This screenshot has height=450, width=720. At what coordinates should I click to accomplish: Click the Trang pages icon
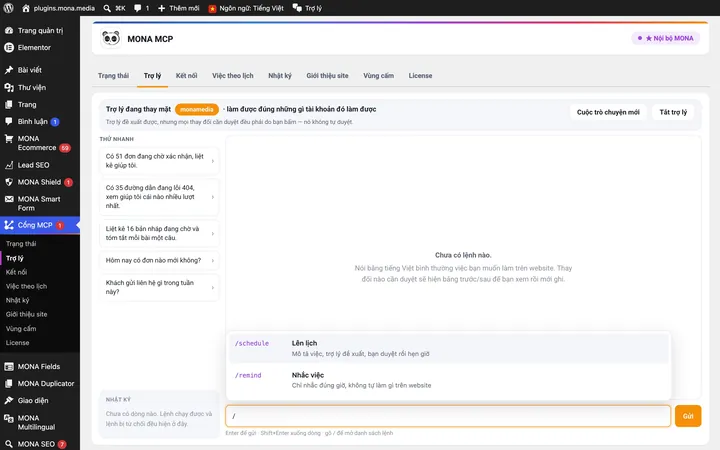(x=9, y=105)
